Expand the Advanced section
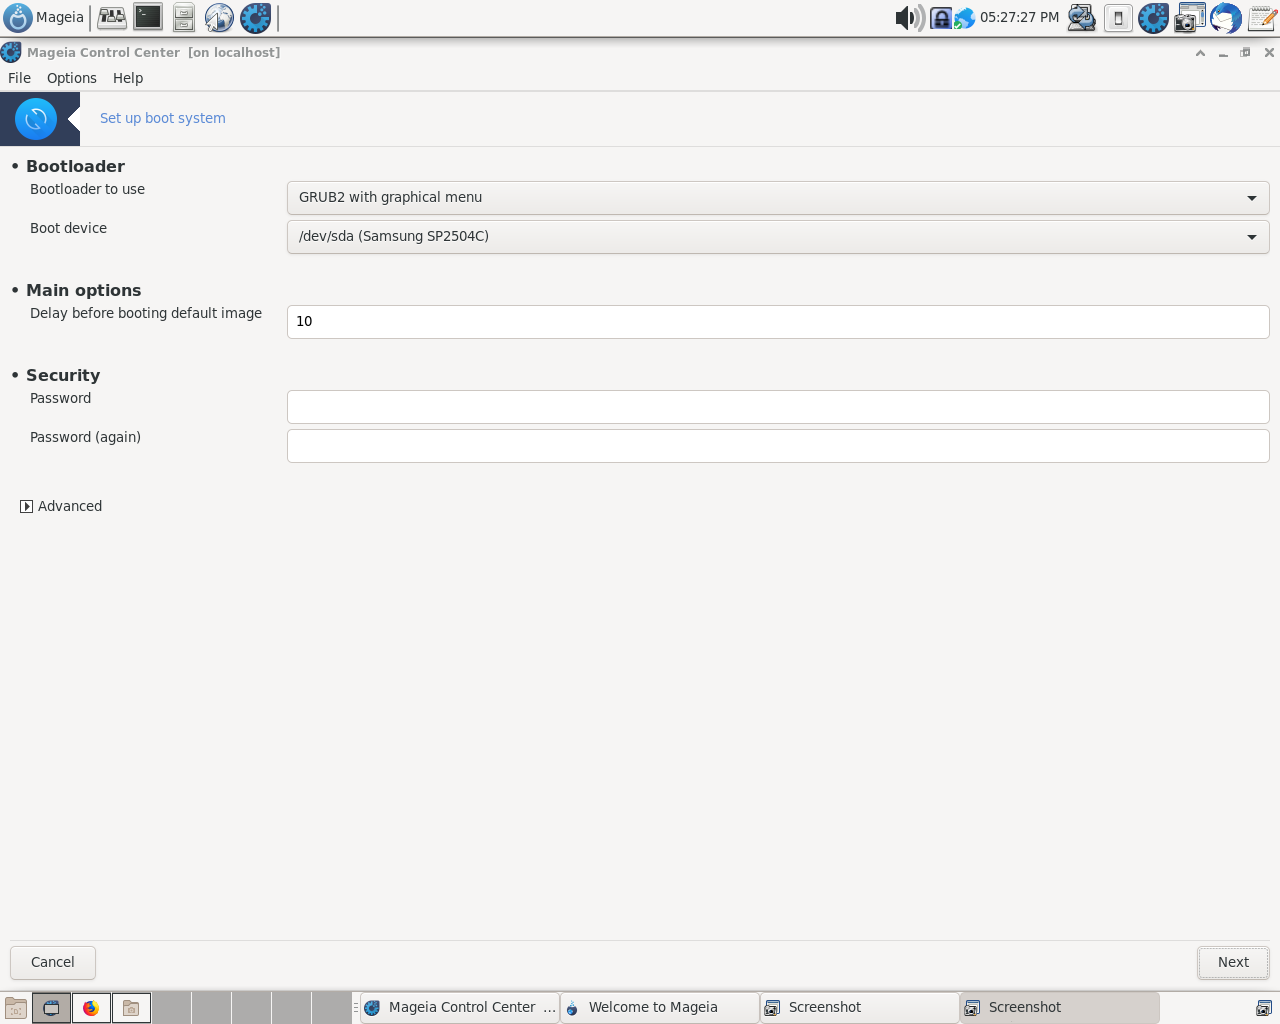 (61, 506)
